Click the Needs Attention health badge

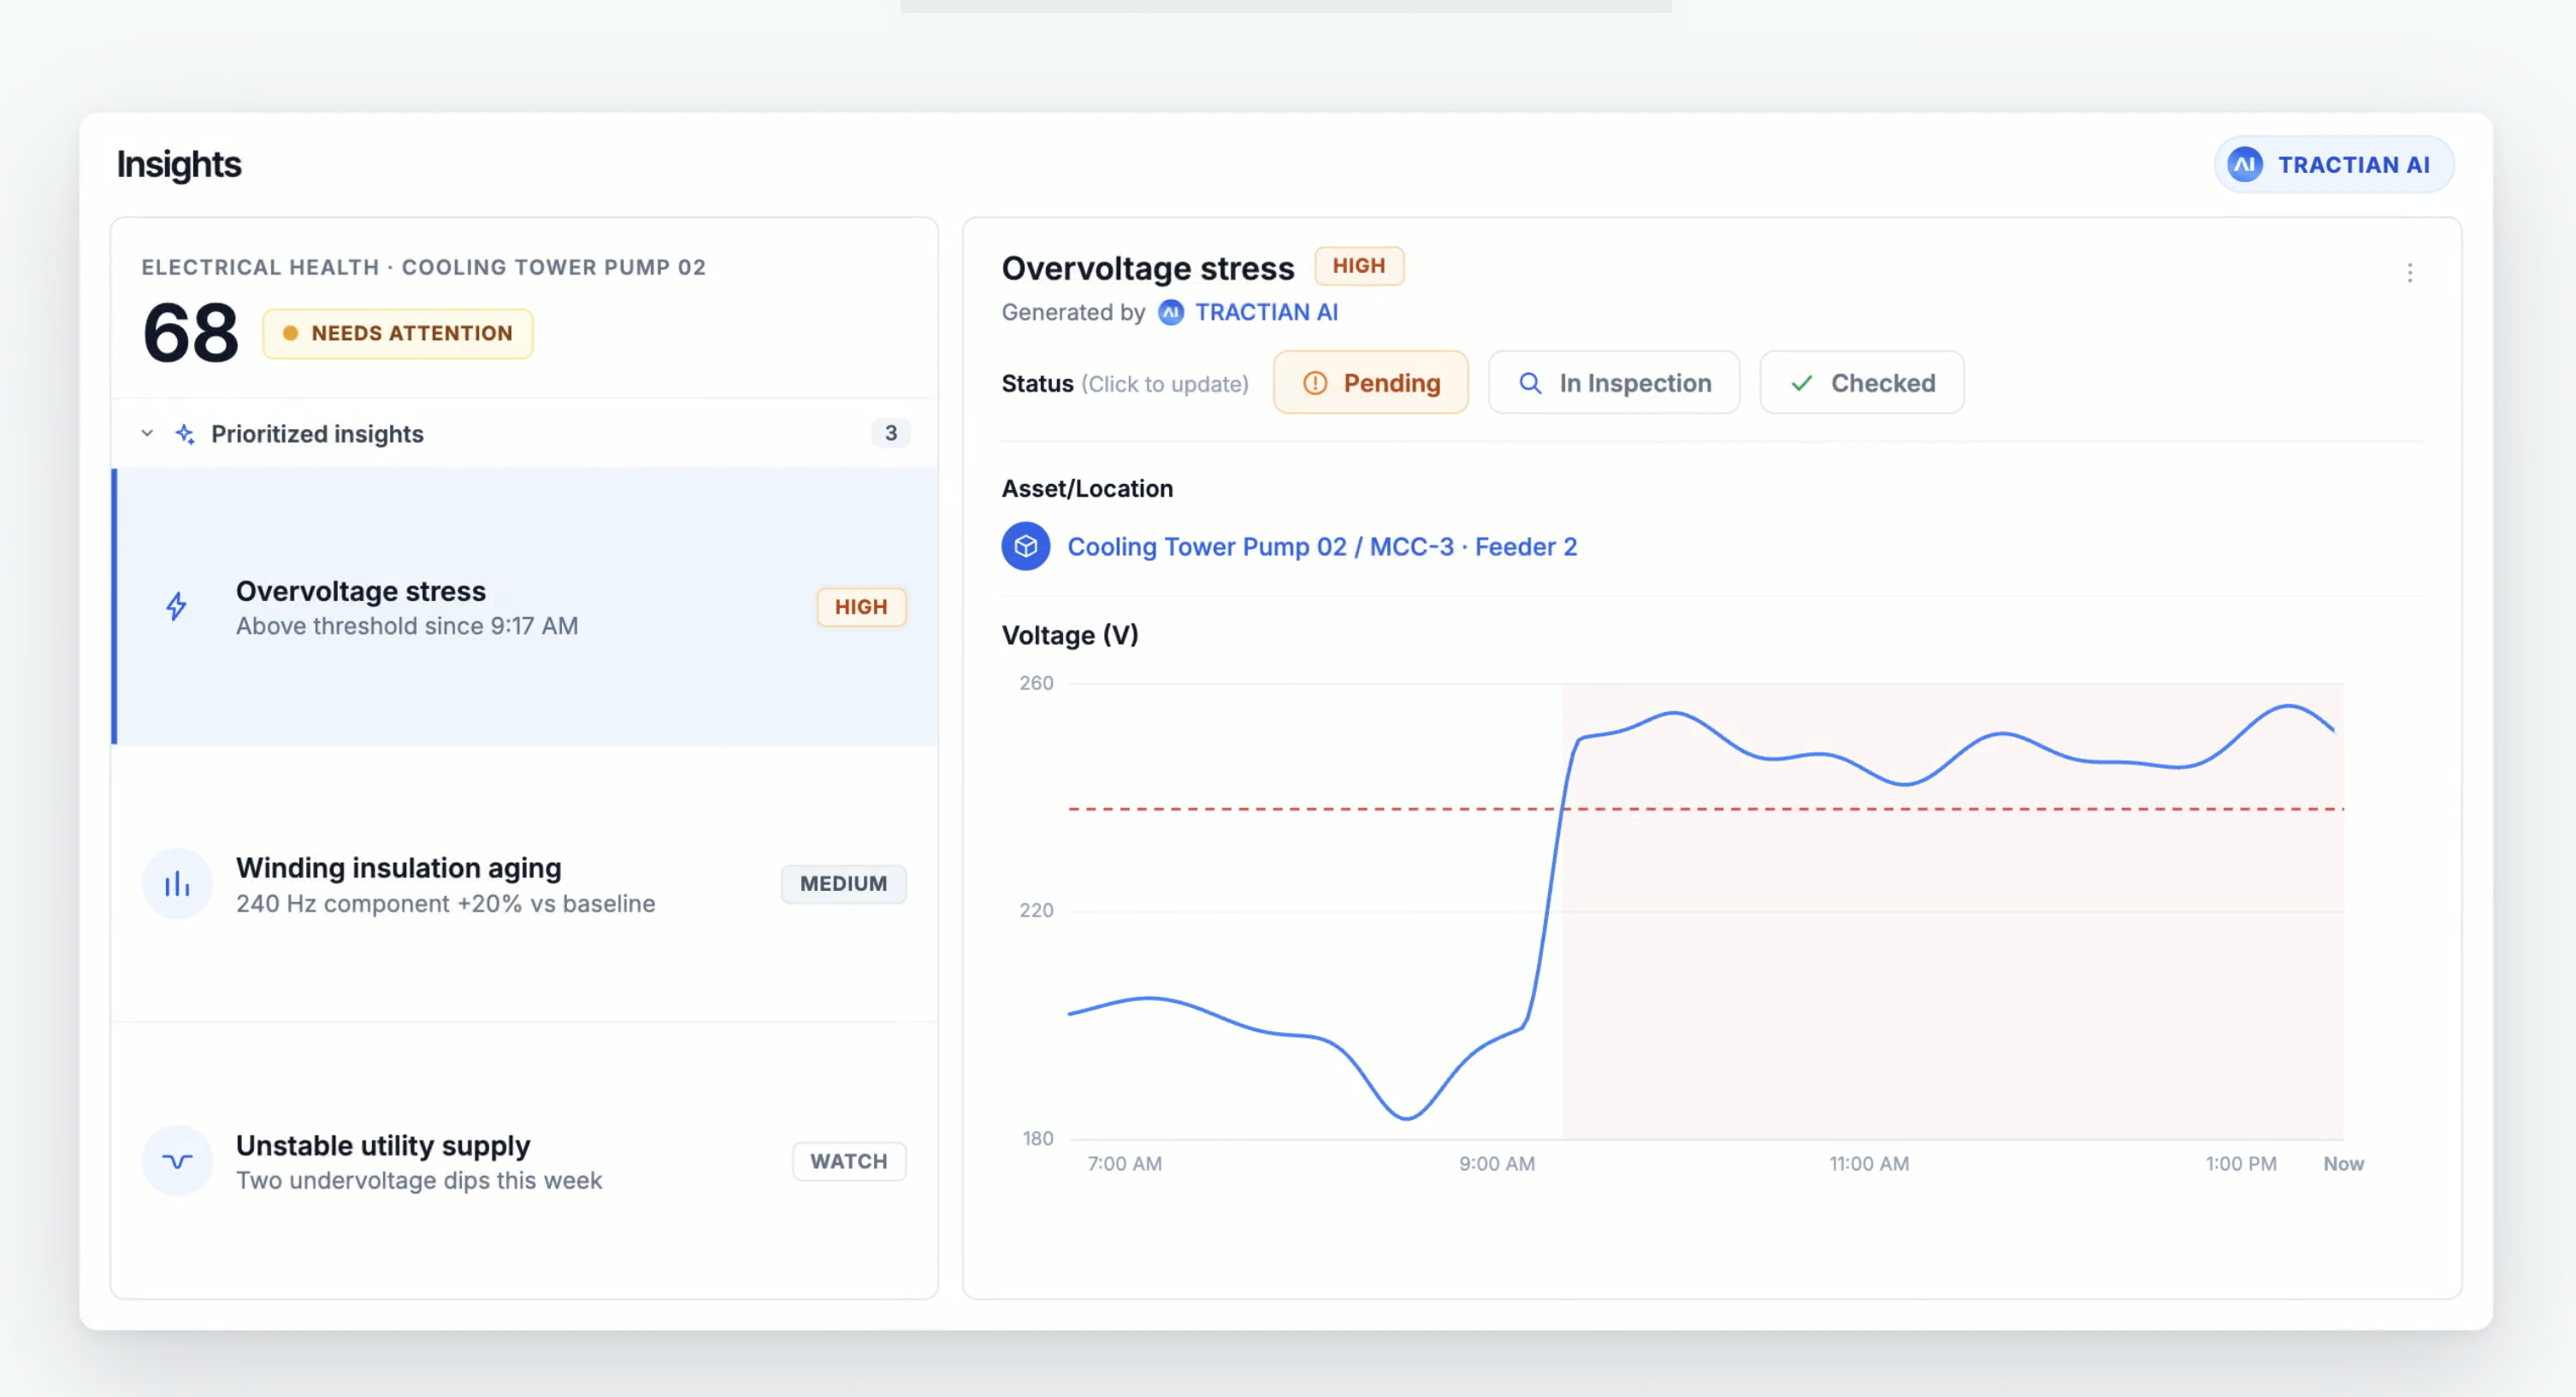tap(397, 333)
